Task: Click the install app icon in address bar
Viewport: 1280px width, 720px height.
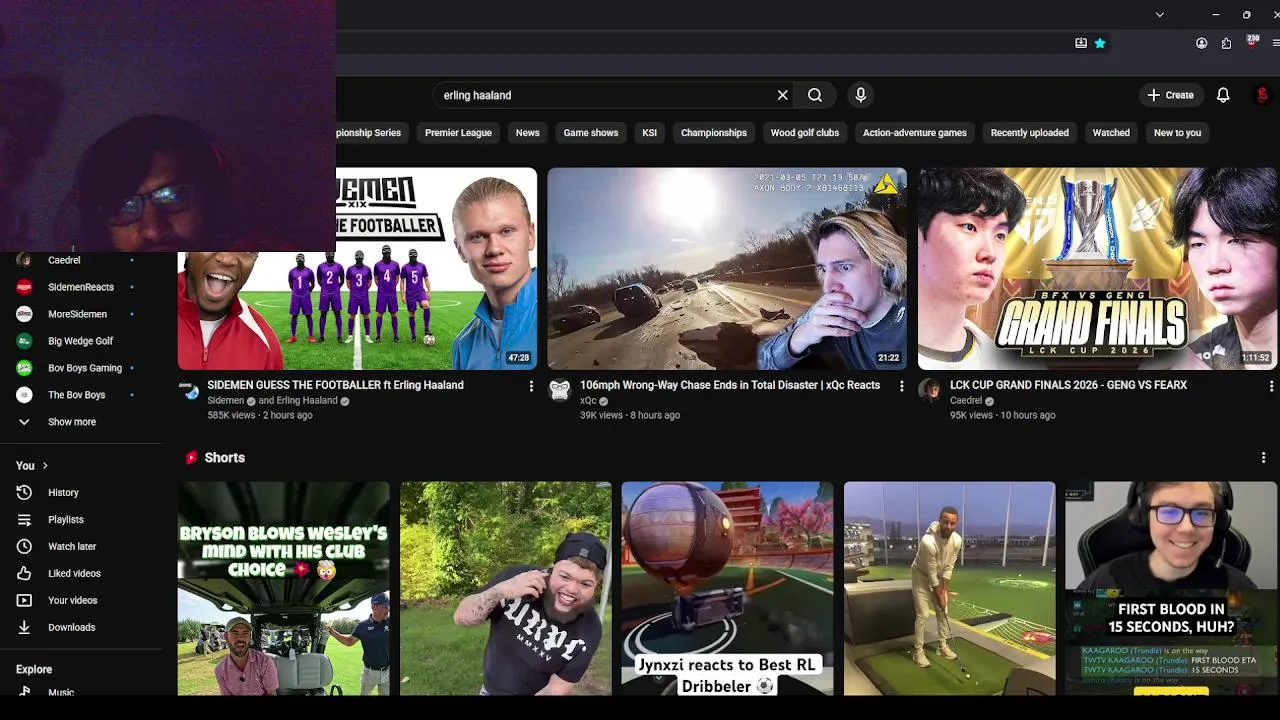Action: tap(1081, 43)
